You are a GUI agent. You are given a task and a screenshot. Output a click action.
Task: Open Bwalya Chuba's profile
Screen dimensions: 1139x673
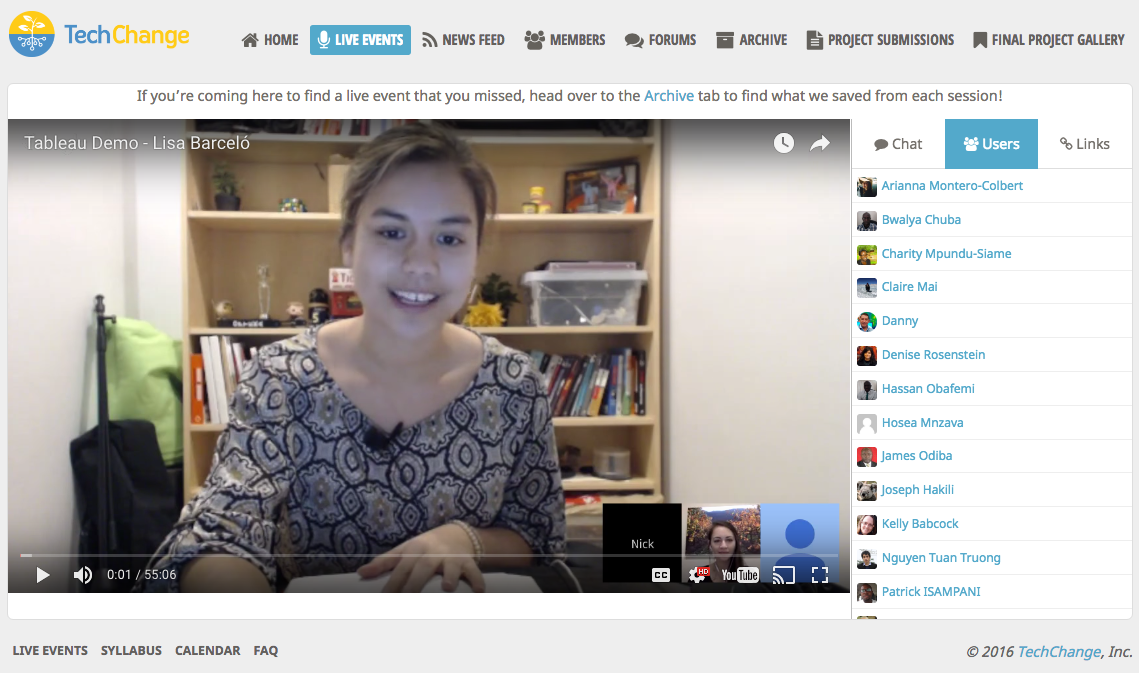point(921,219)
